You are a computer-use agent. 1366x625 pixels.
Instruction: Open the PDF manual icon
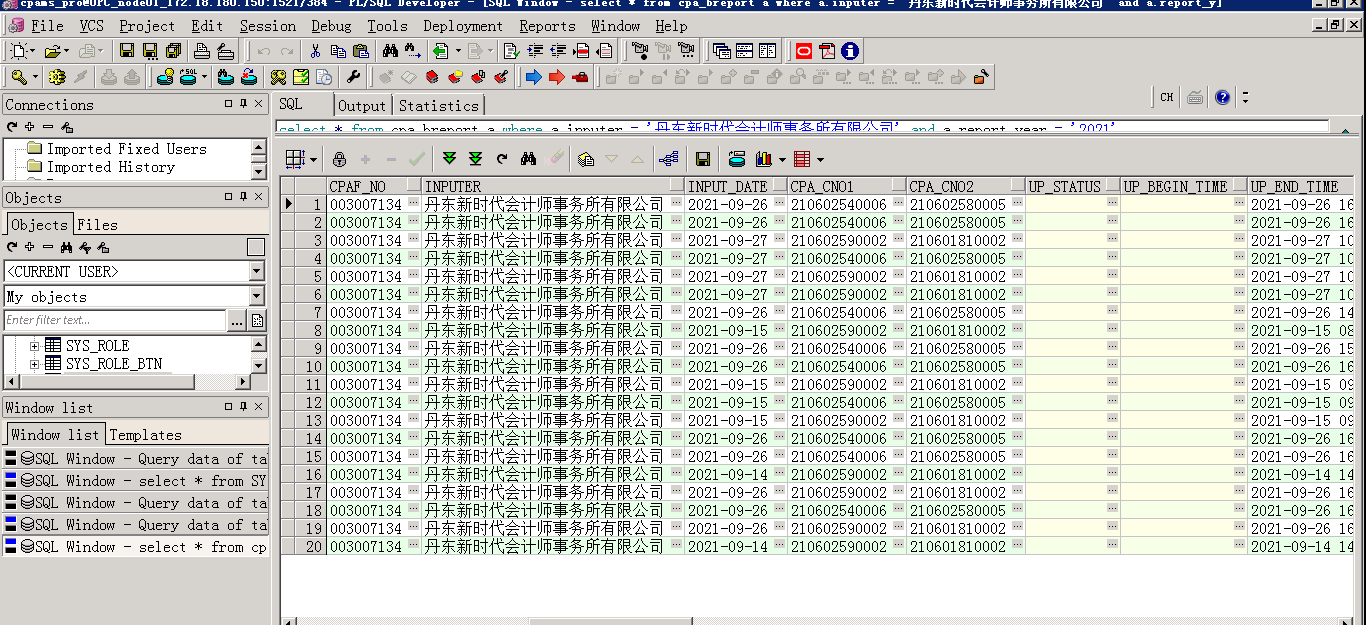[x=827, y=51]
